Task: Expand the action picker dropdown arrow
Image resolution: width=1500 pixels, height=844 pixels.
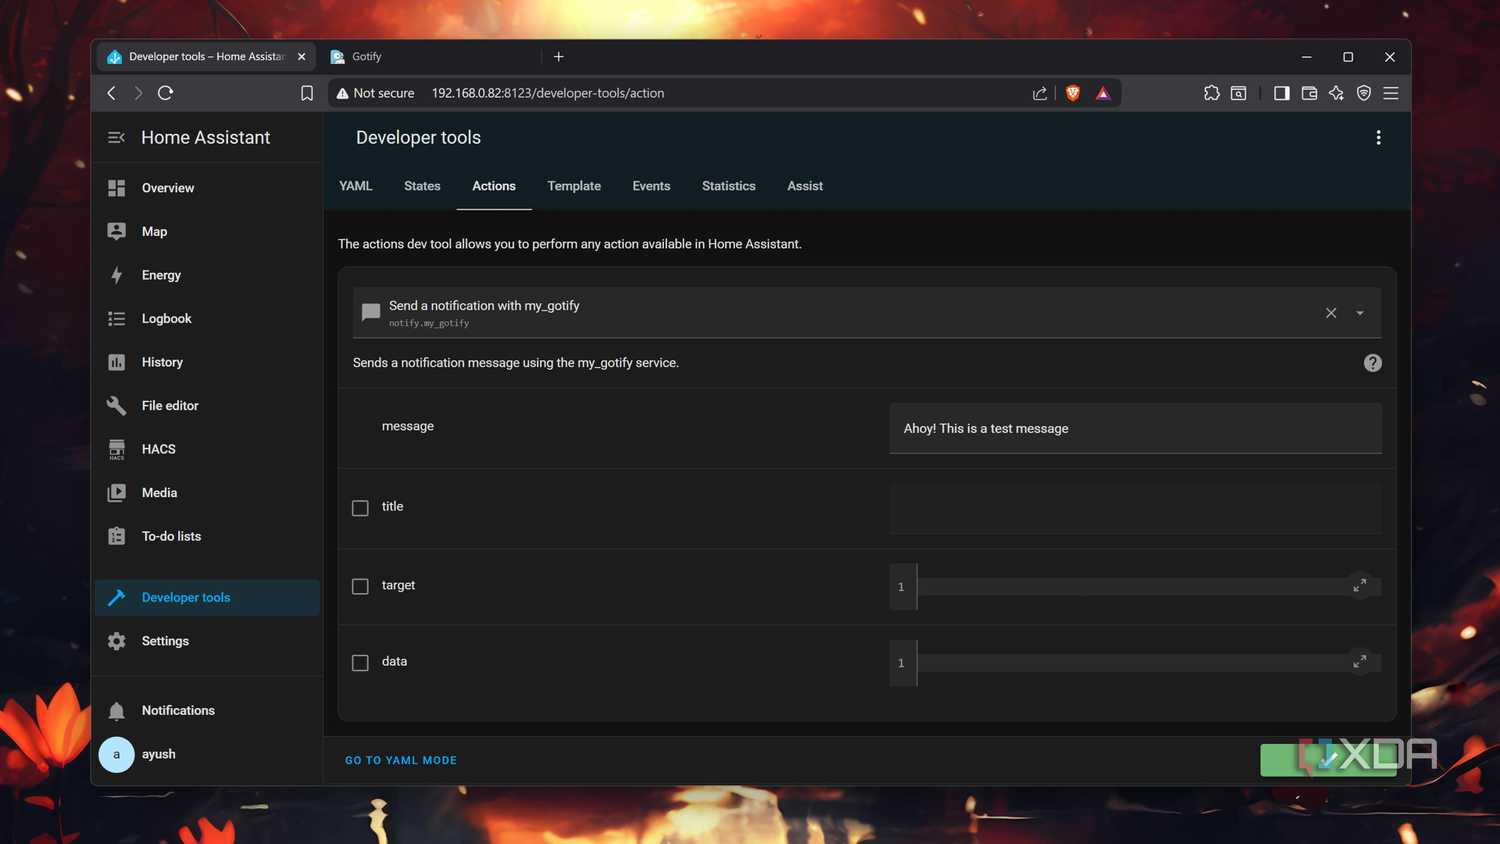Action: [1360, 313]
